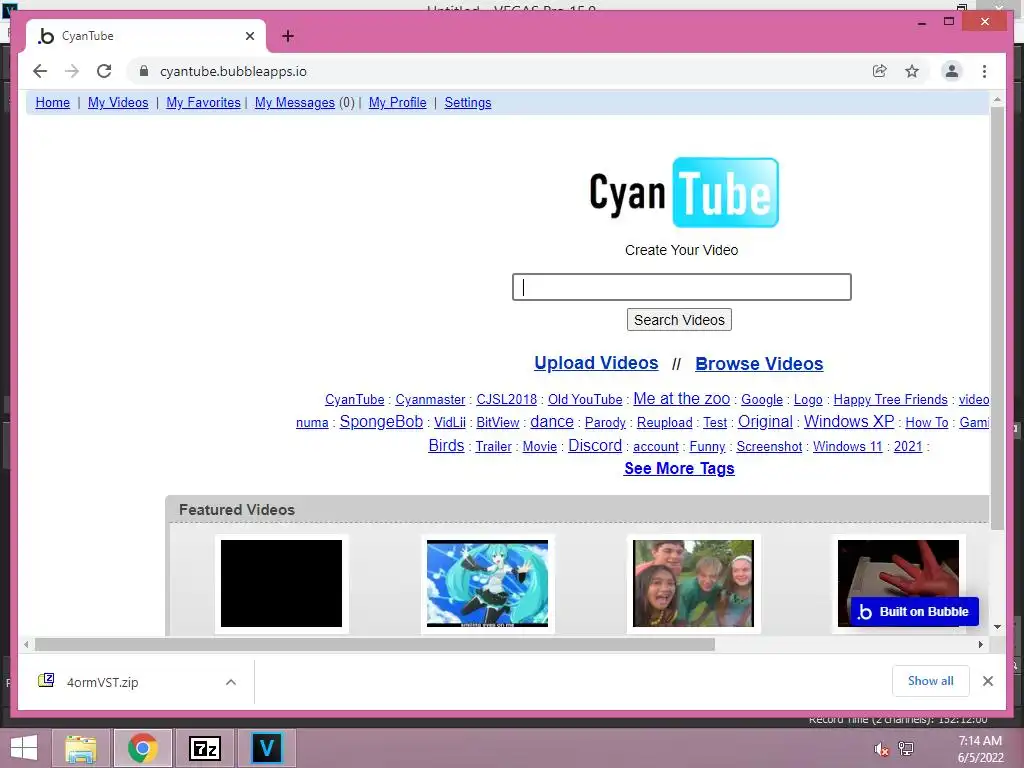Bookmark this page with the star icon
The height and width of the screenshot is (768, 1024).
click(912, 71)
